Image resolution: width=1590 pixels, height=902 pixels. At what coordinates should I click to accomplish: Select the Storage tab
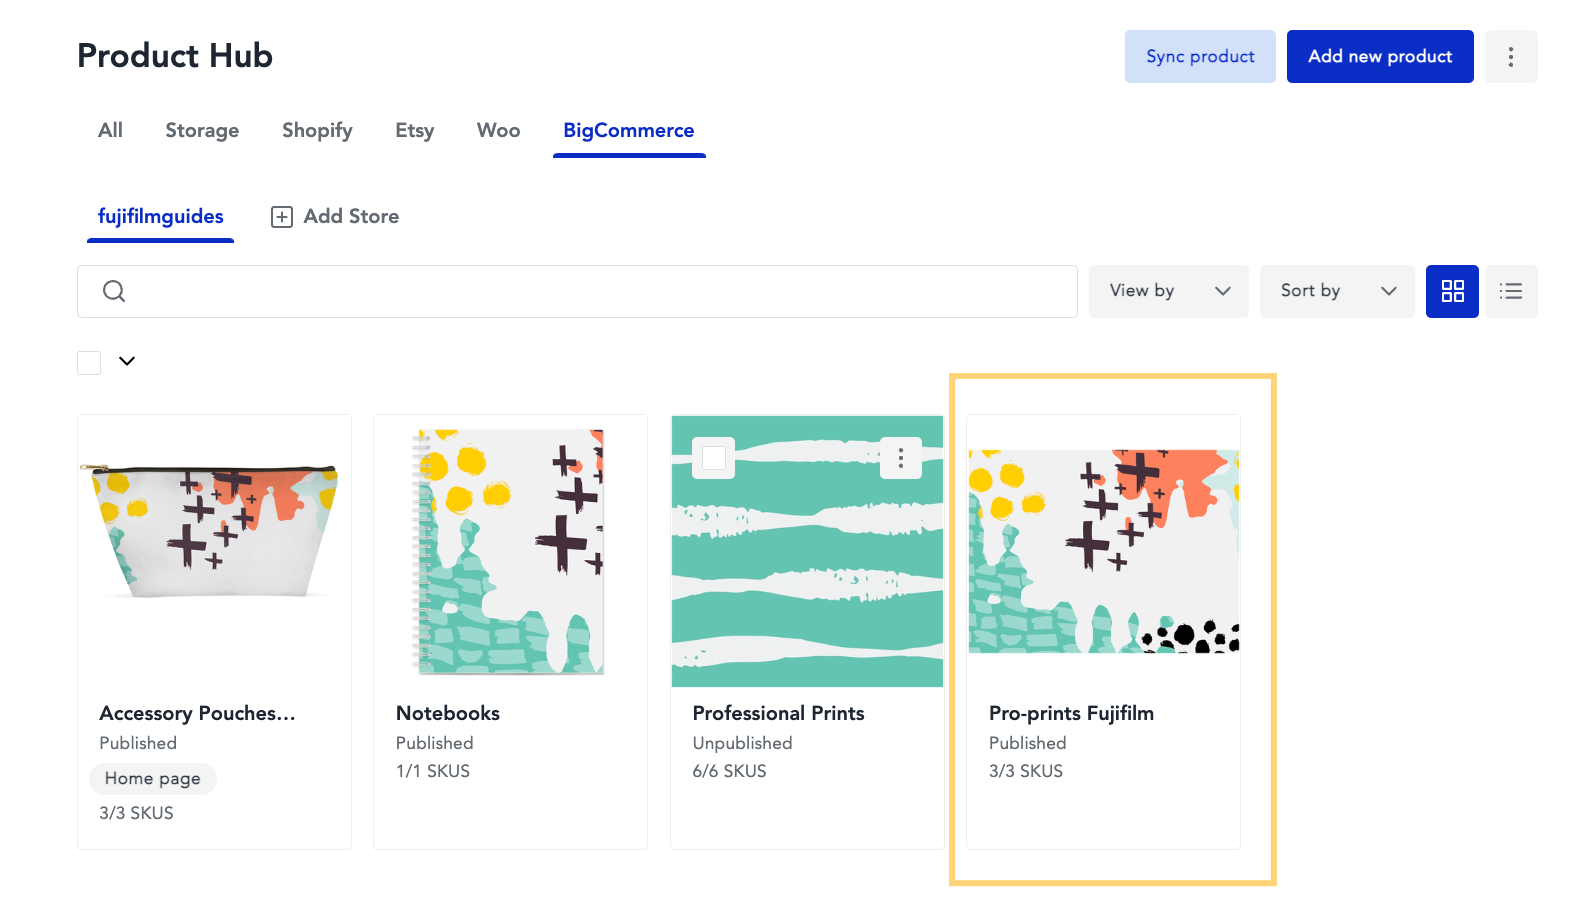click(x=202, y=130)
